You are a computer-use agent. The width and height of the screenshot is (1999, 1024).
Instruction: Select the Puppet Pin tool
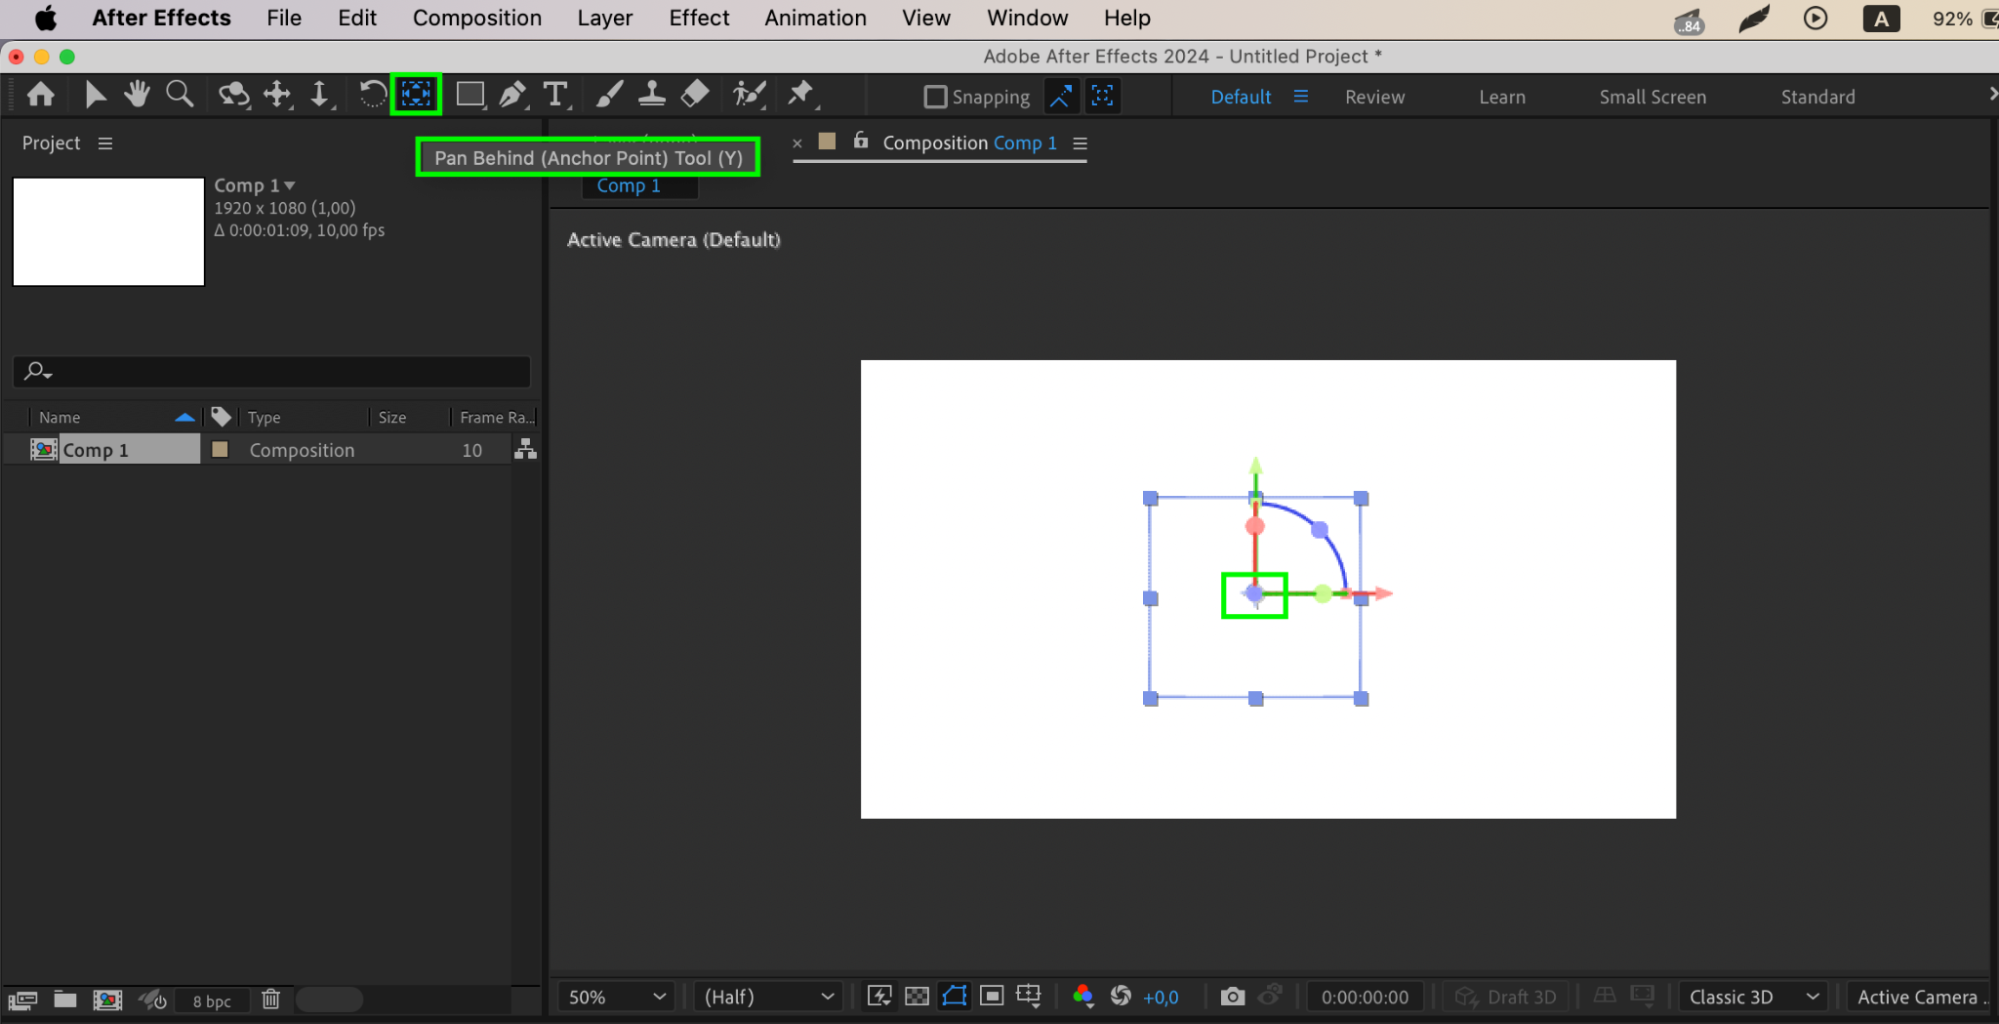[800, 95]
